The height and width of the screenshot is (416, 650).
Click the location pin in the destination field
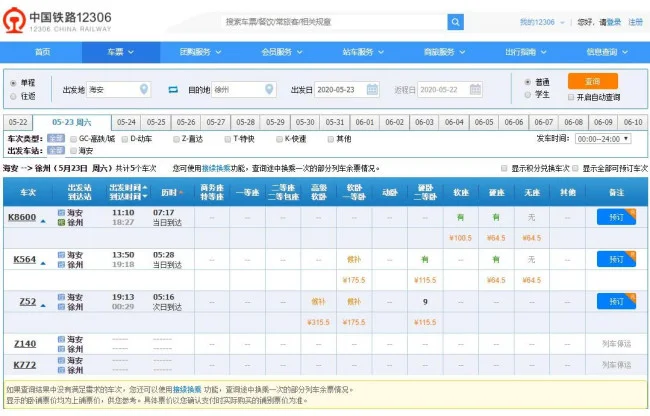click(x=269, y=89)
